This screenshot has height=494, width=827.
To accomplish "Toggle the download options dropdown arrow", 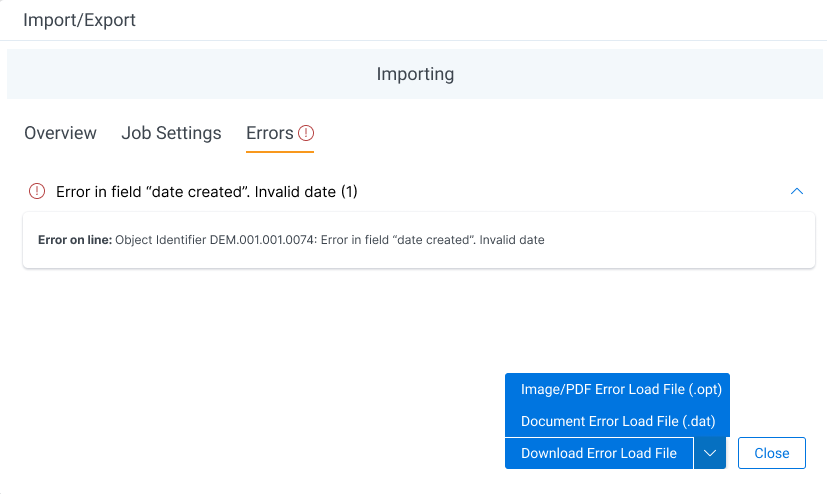I will 710,453.
